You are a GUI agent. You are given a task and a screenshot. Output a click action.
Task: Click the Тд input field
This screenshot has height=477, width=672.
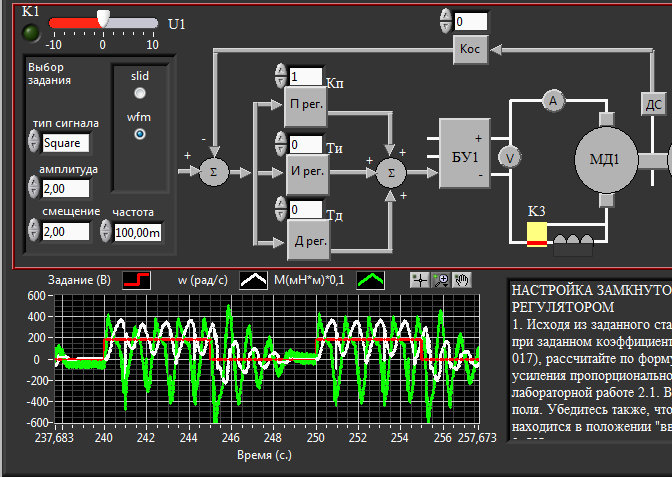306,210
